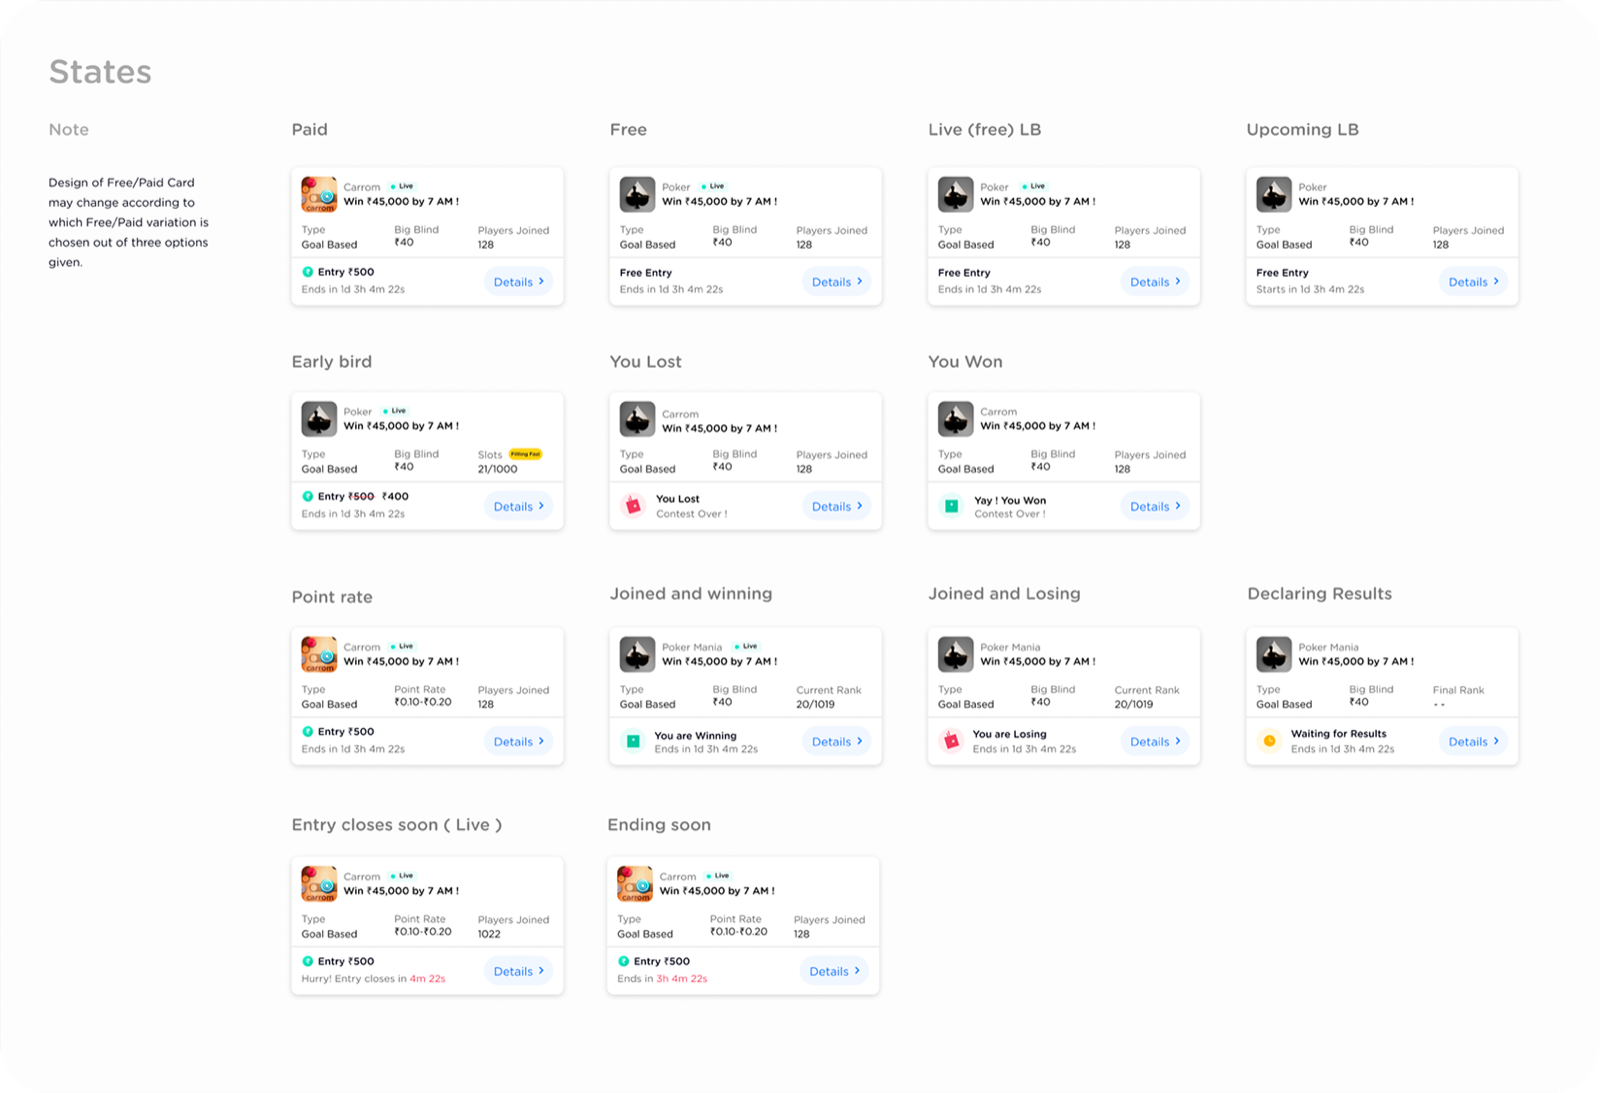
Task: Click the Live badge on the Ending soon card
Action: coord(718,876)
